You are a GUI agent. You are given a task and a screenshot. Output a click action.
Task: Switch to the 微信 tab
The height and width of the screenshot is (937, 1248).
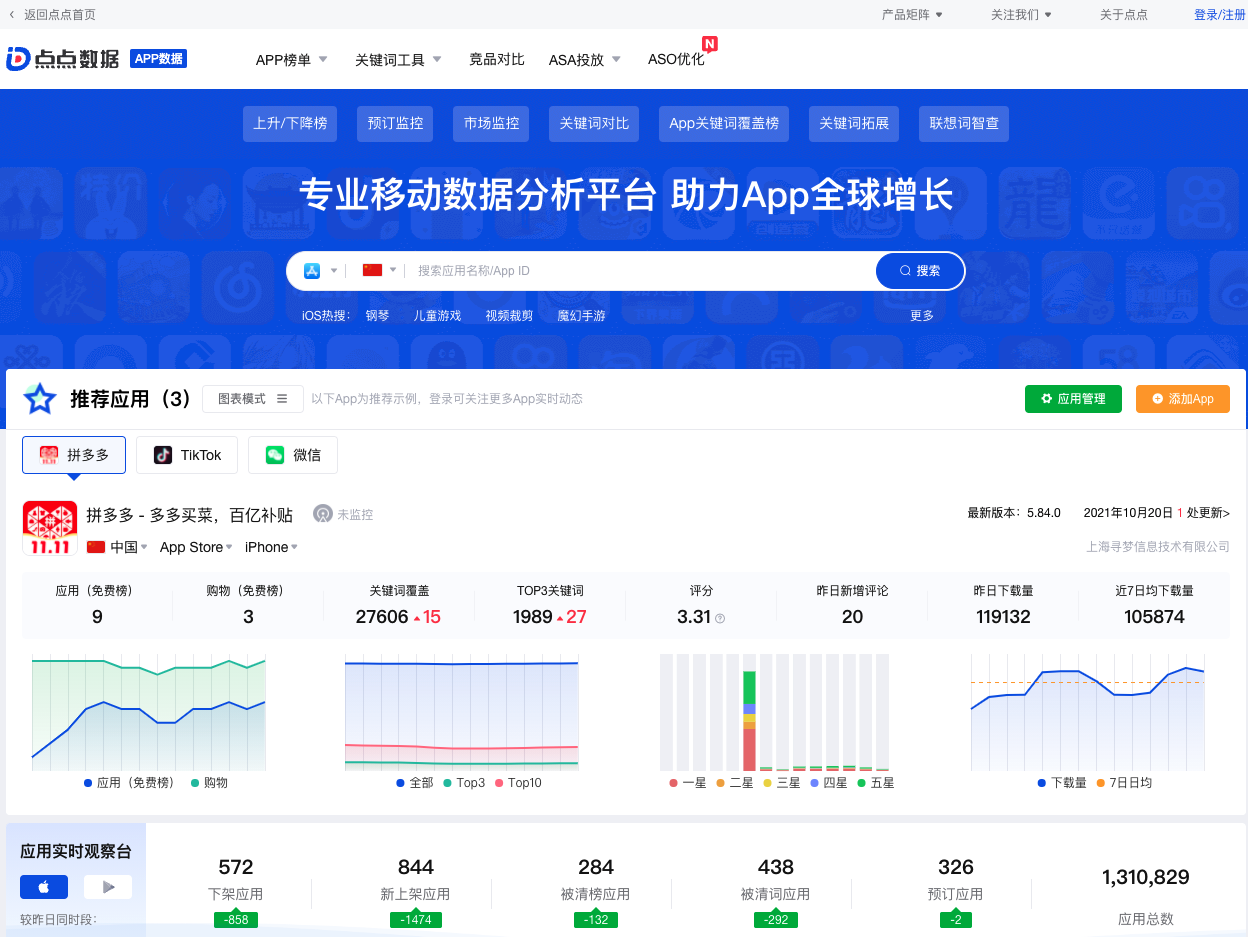pos(293,455)
